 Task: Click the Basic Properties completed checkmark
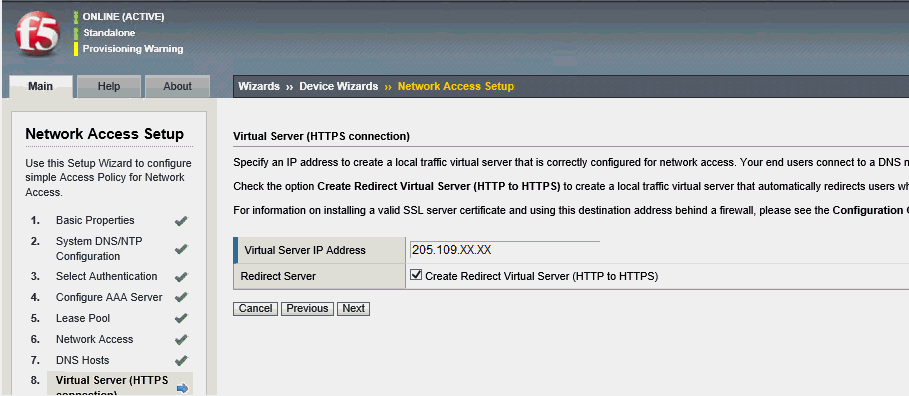click(x=181, y=221)
